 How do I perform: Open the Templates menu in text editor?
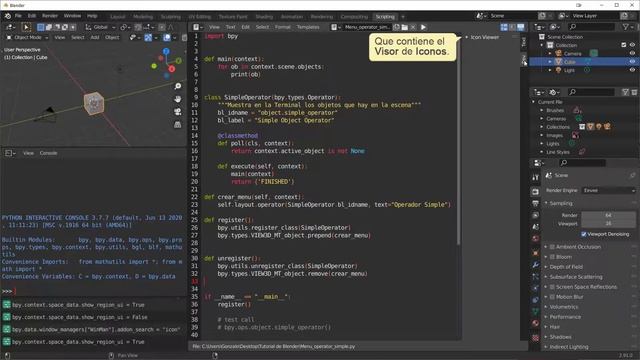click(308, 27)
